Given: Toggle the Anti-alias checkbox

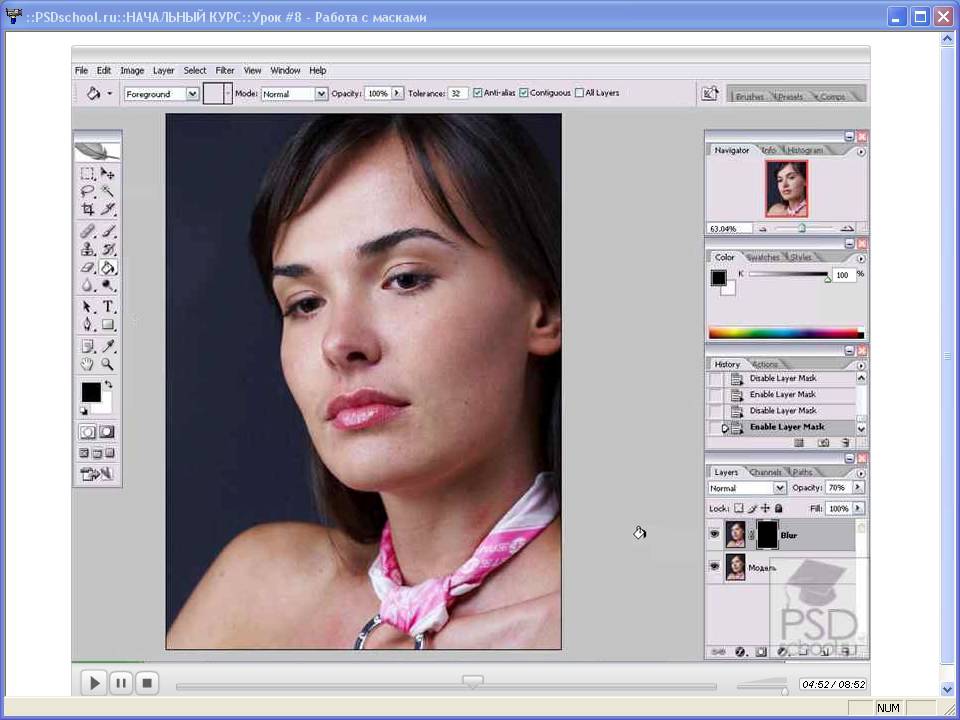Looking at the screenshot, I should (x=478, y=93).
